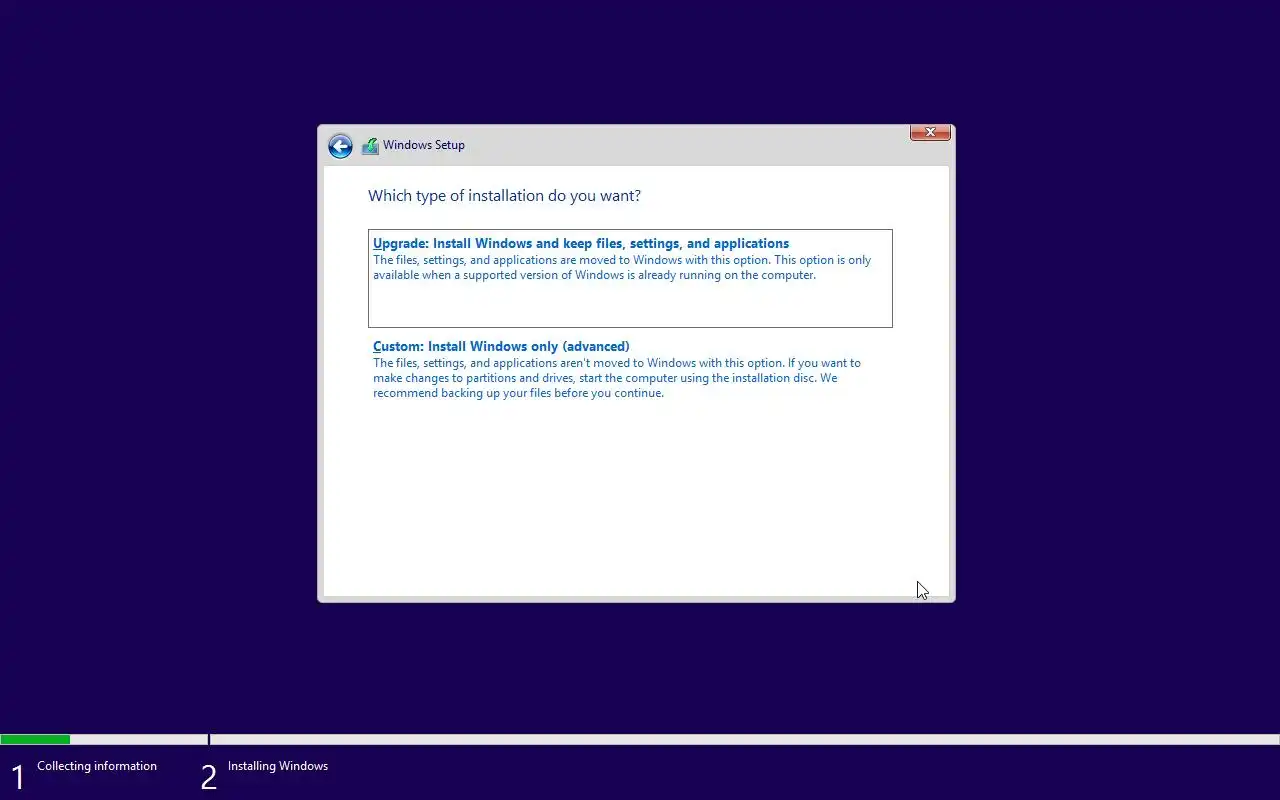The image size is (1280, 800).
Task: Click the Windows Setup disc icon
Action: (x=370, y=145)
